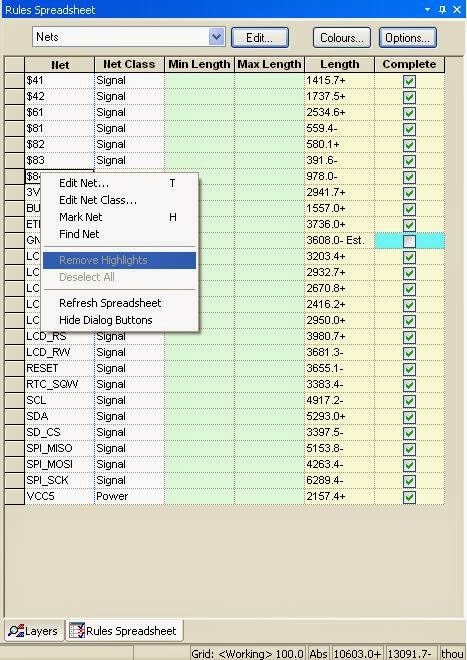
Task: Choose Hide Dialog Buttons from context menu
Action: coord(119,320)
